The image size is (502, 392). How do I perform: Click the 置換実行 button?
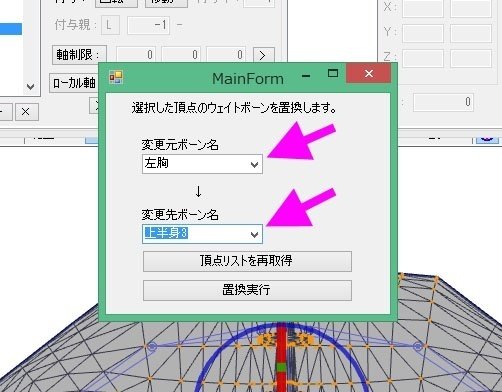[247, 290]
